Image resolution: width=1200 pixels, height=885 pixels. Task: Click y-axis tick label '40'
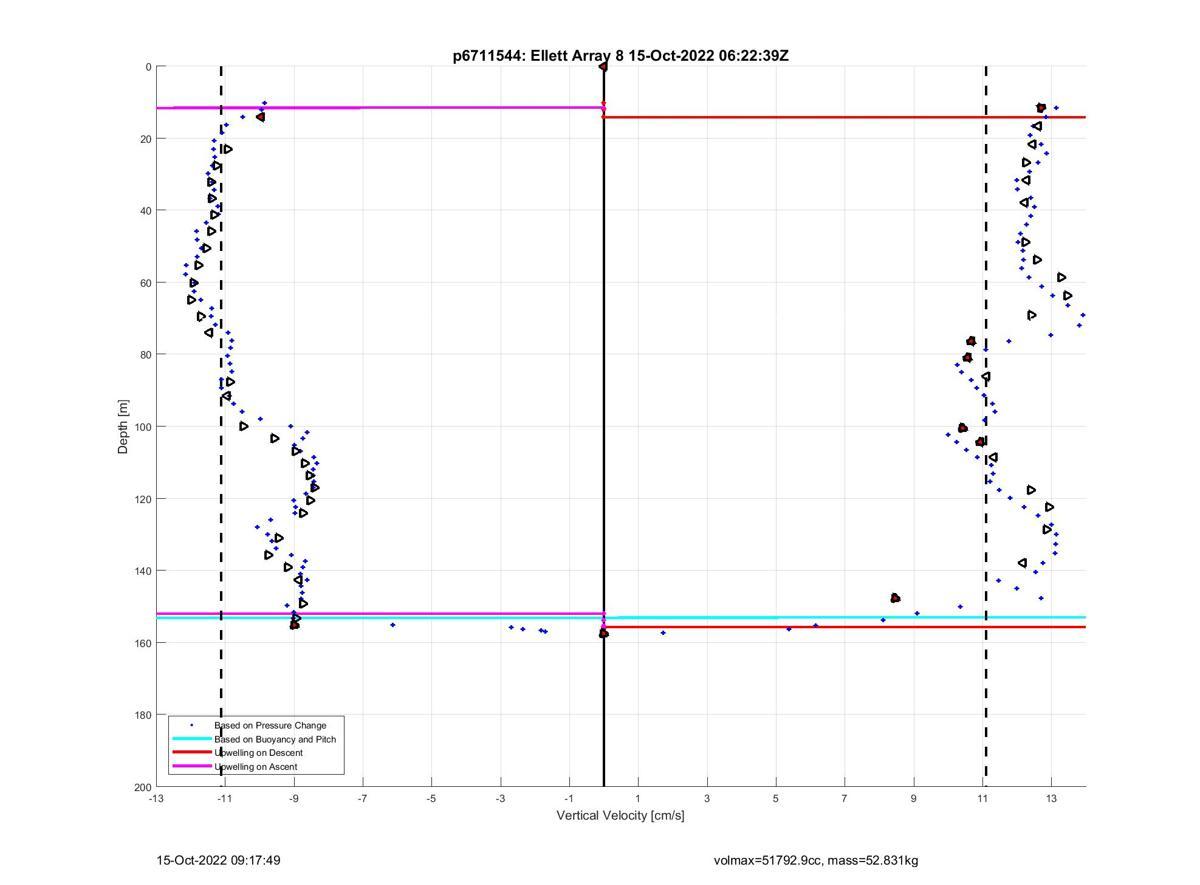(x=145, y=211)
